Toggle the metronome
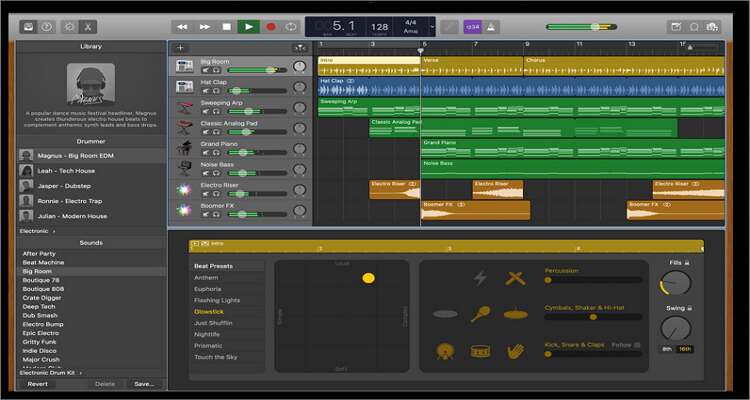The height and width of the screenshot is (400, 750). pyautogui.click(x=491, y=27)
